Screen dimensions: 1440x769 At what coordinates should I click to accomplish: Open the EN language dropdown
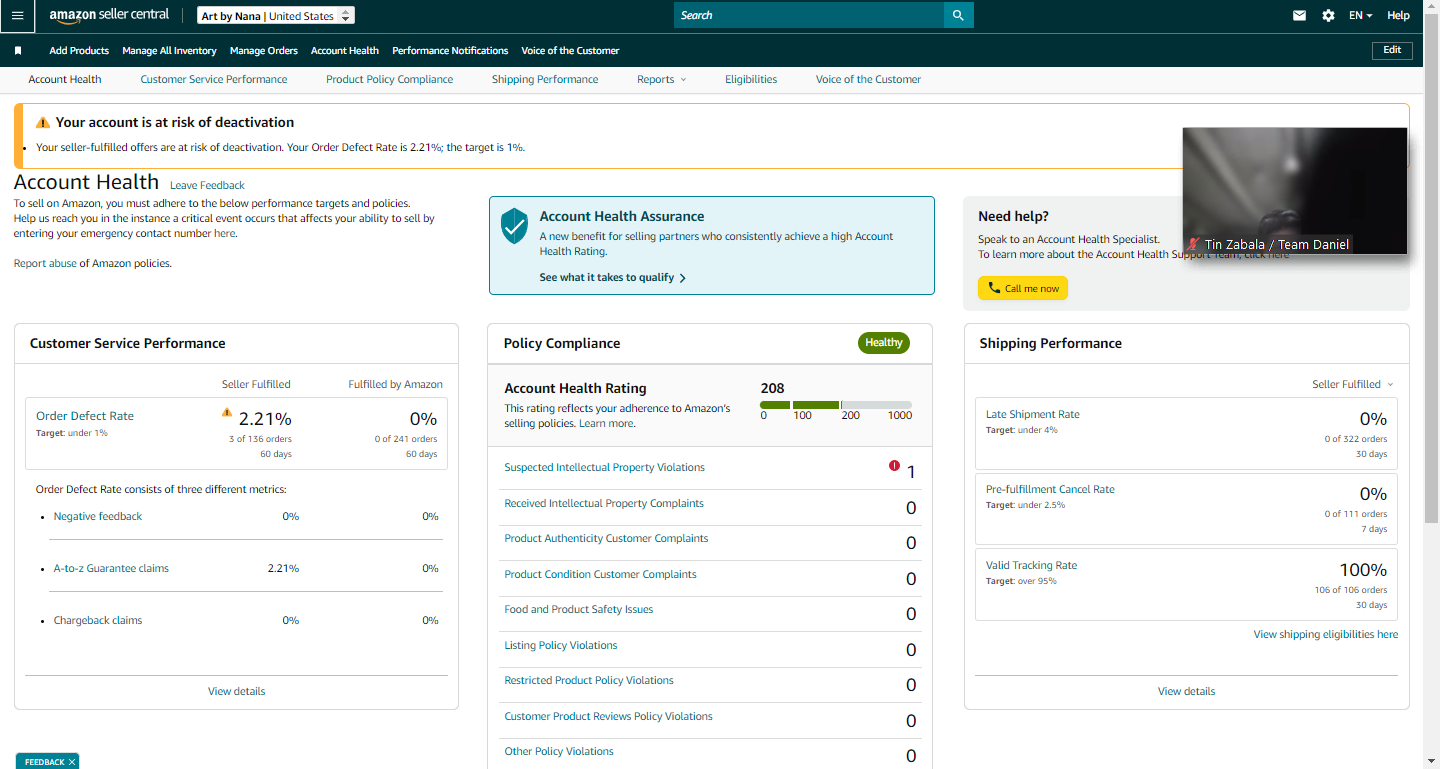tap(1360, 15)
